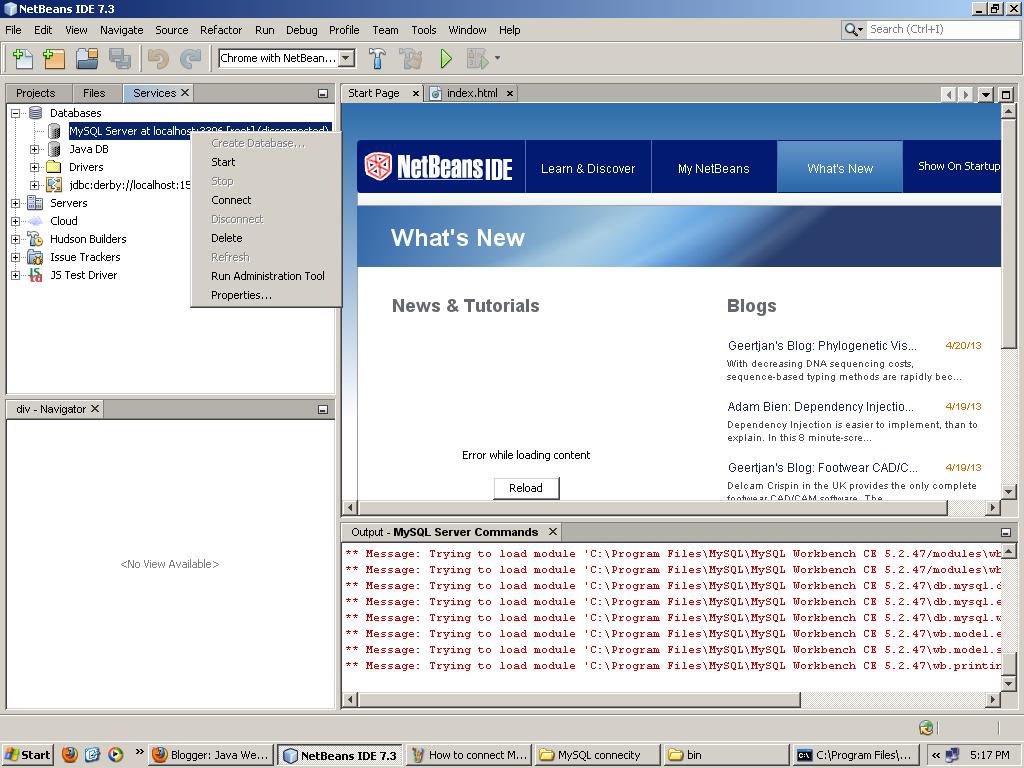Close the Services tab

pyautogui.click(x=185, y=93)
